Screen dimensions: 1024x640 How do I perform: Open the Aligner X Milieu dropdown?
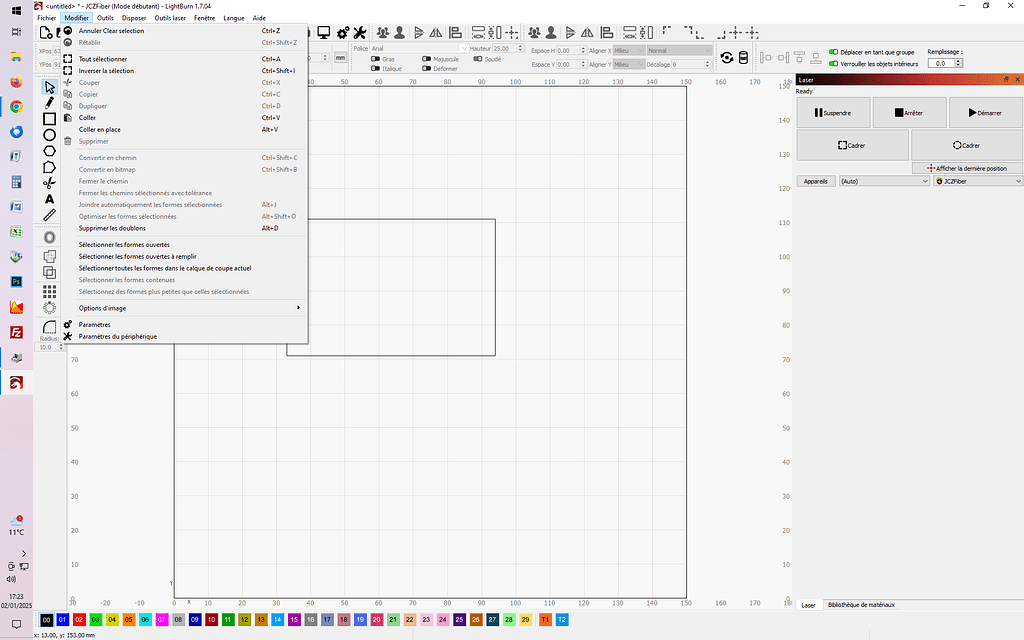629,50
